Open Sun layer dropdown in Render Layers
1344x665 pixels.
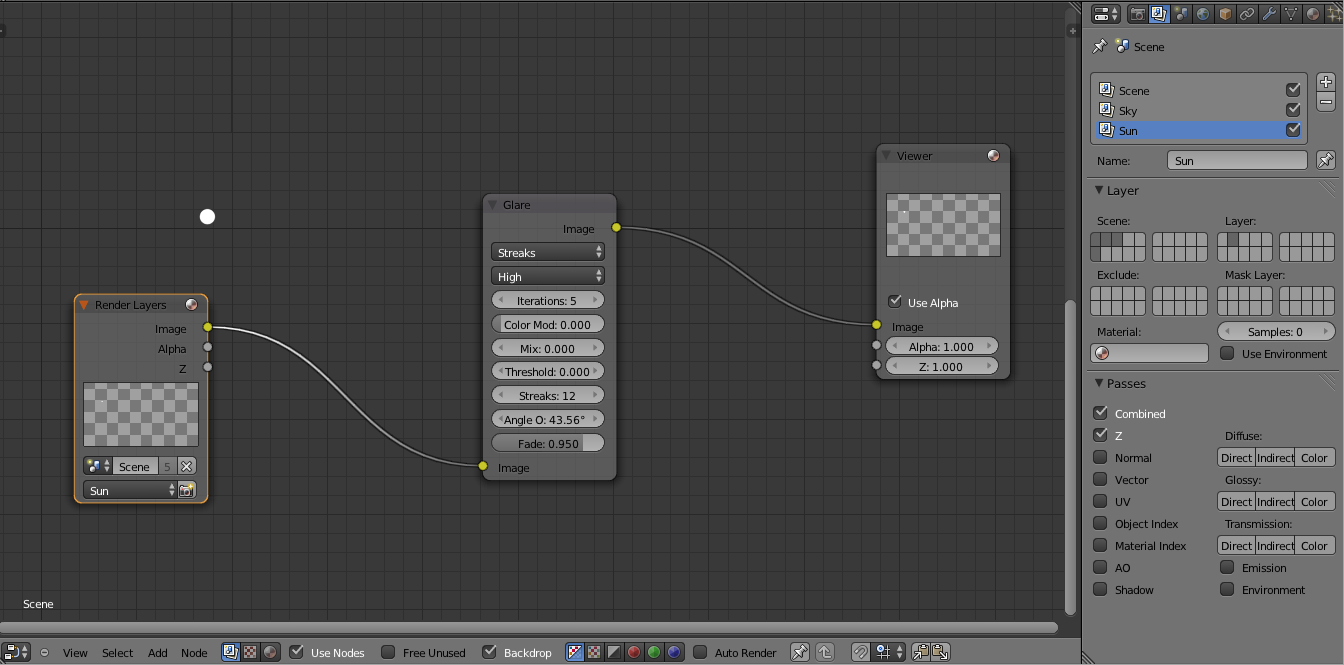coord(130,490)
